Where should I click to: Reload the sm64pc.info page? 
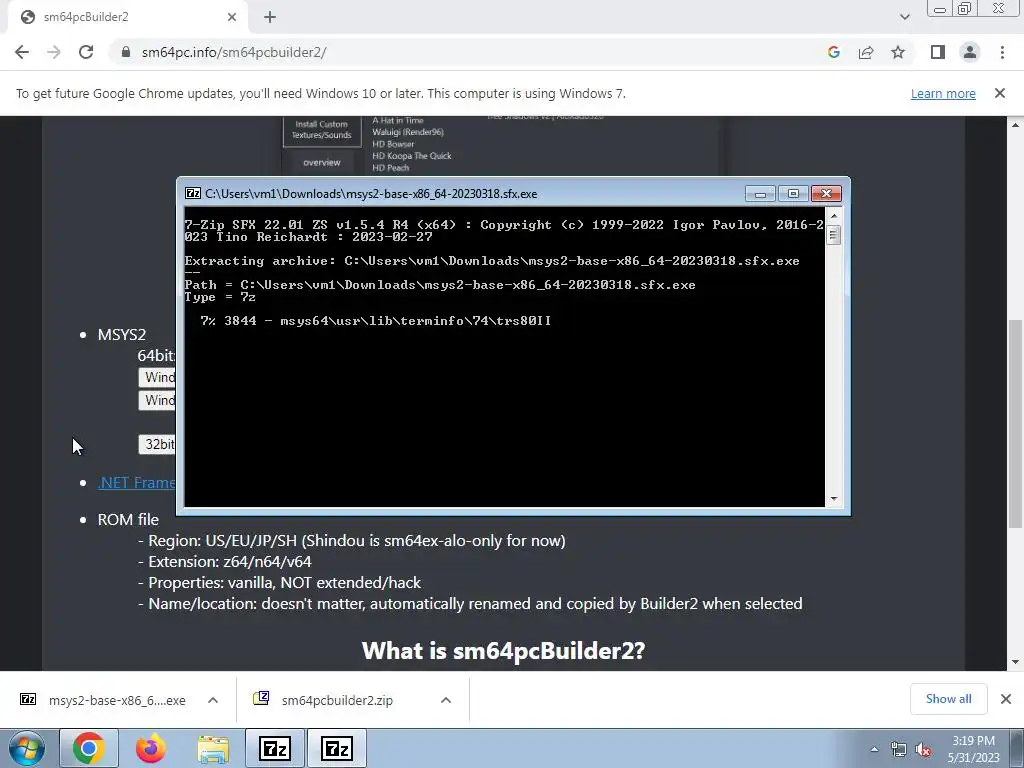click(86, 52)
